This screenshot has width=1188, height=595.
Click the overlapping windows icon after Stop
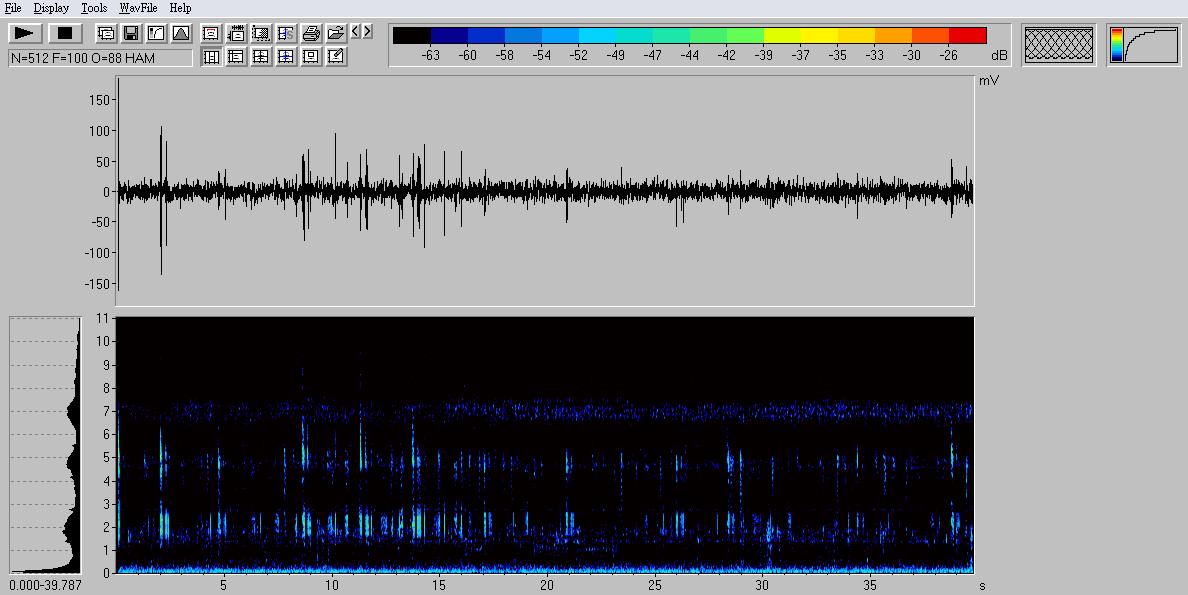[x=105, y=33]
